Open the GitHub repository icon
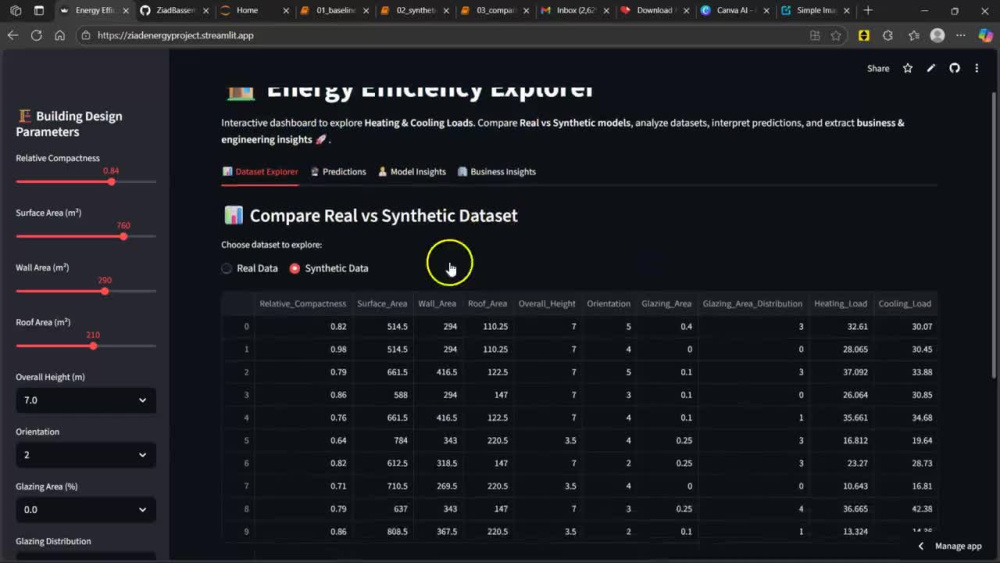The image size is (1000, 563). pyautogui.click(x=954, y=68)
